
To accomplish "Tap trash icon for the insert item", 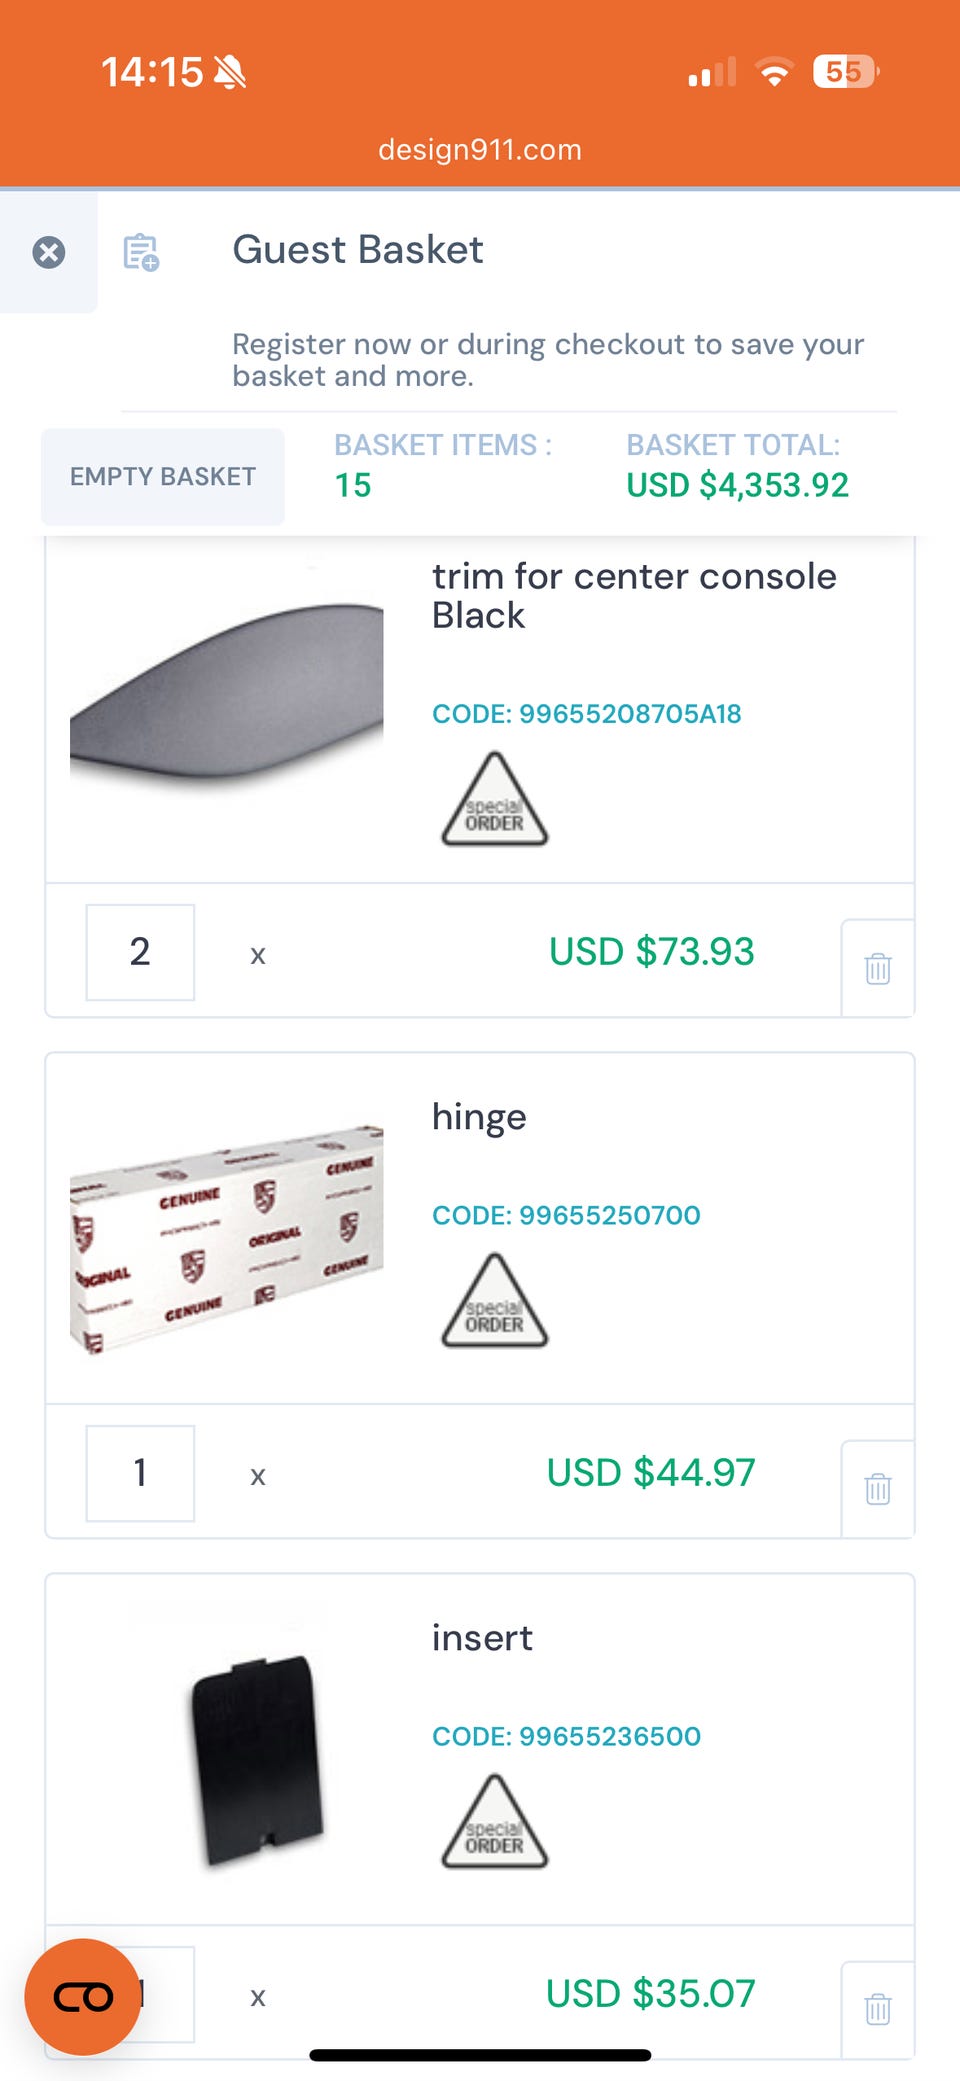I will pos(877,2008).
